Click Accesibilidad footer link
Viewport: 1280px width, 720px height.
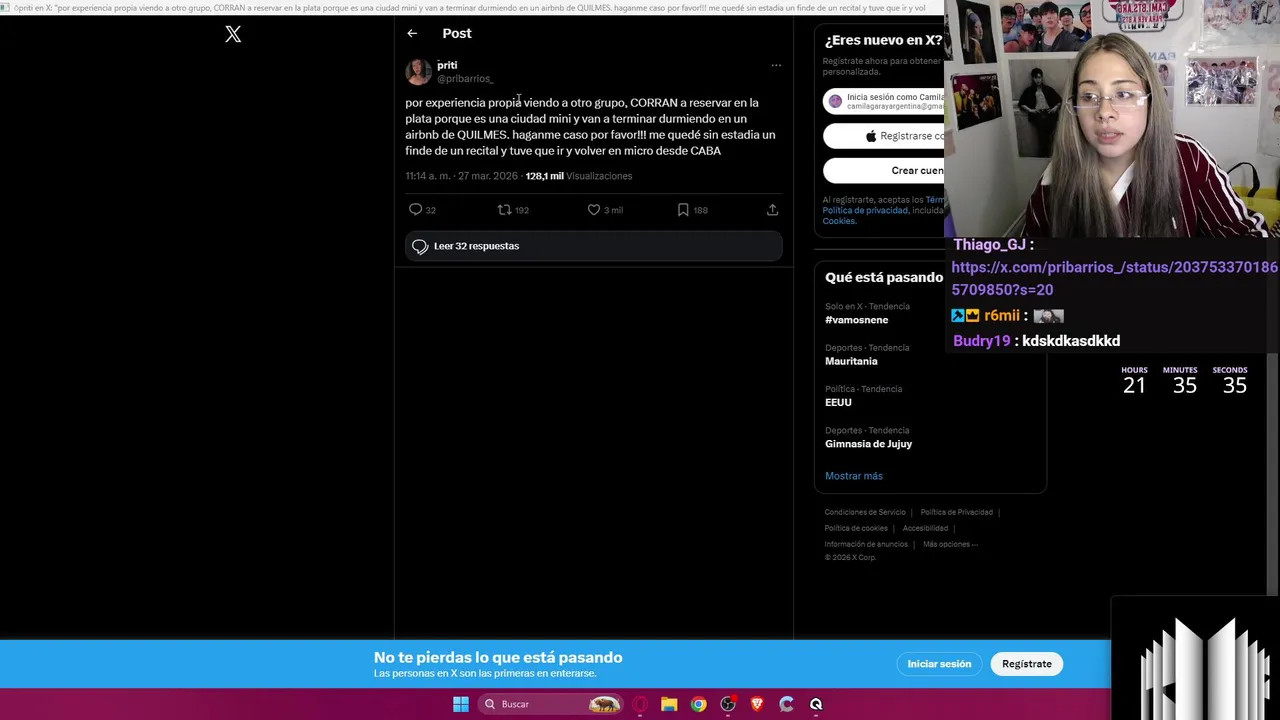tap(925, 528)
